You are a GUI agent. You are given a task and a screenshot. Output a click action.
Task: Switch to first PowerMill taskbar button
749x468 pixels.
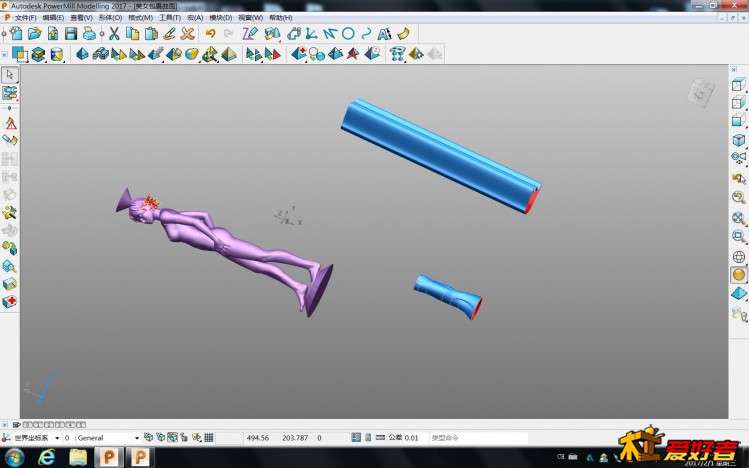click(109, 457)
